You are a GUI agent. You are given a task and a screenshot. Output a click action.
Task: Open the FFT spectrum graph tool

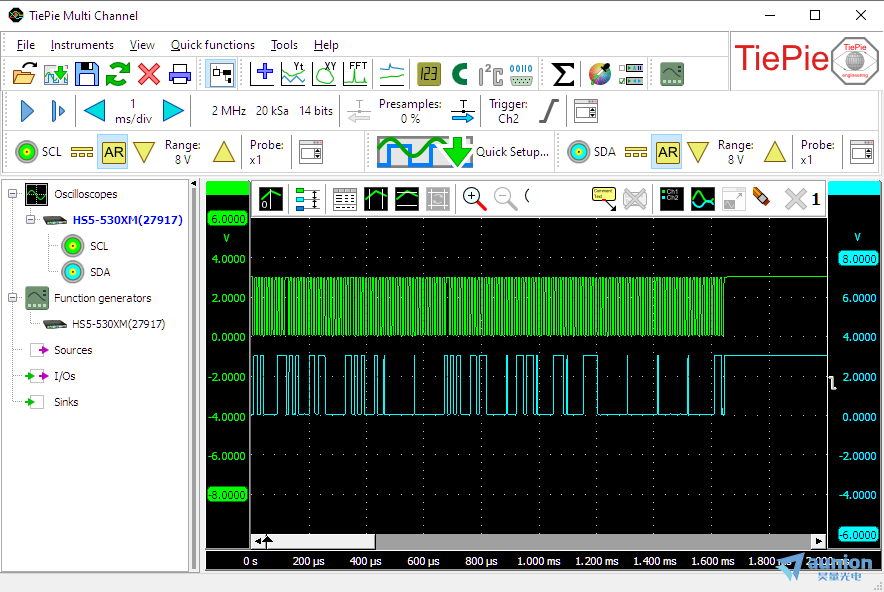pos(356,74)
